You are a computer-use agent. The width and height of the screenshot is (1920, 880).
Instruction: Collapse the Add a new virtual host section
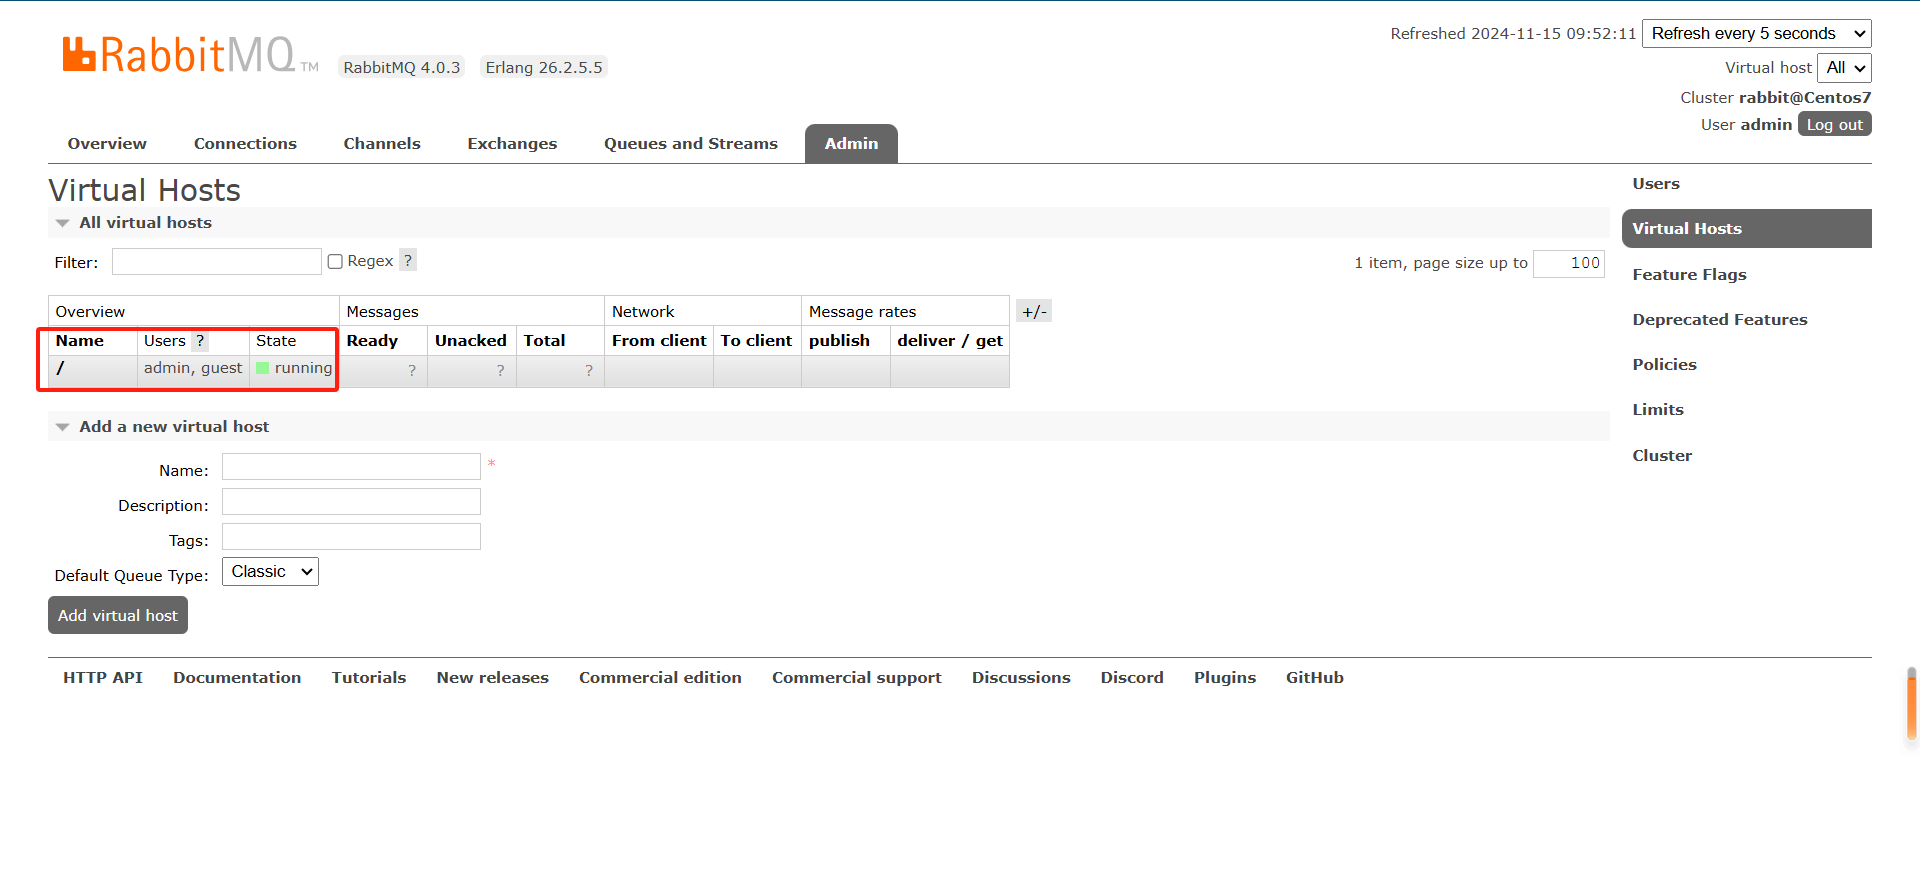click(x=63, y=427)
